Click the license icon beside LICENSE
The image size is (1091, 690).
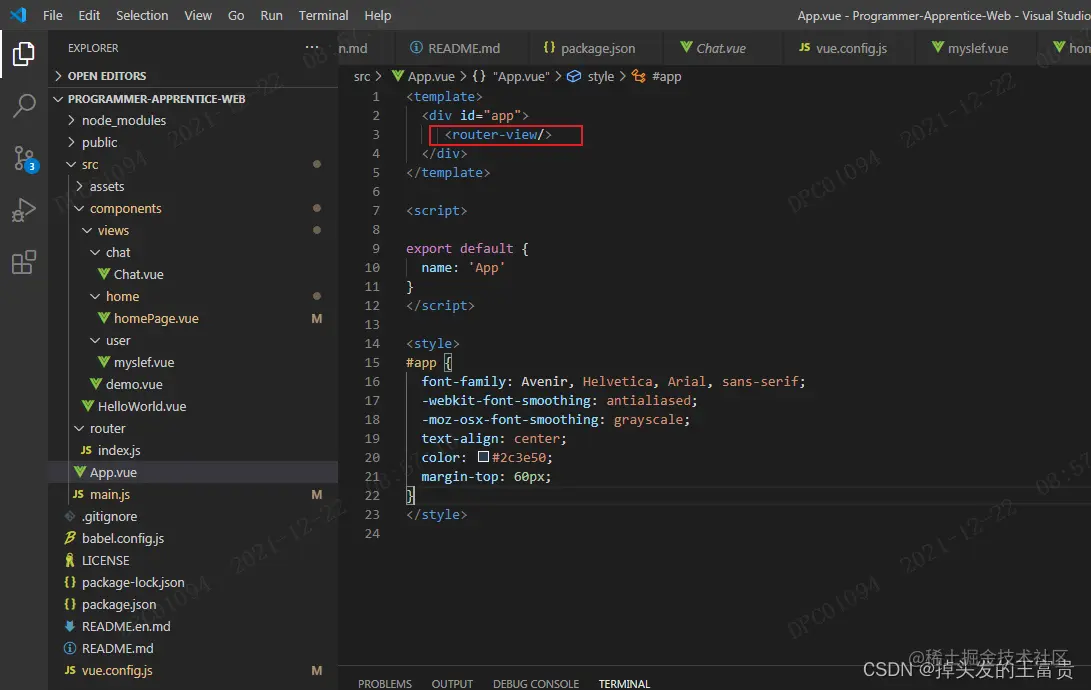point(70,560)
